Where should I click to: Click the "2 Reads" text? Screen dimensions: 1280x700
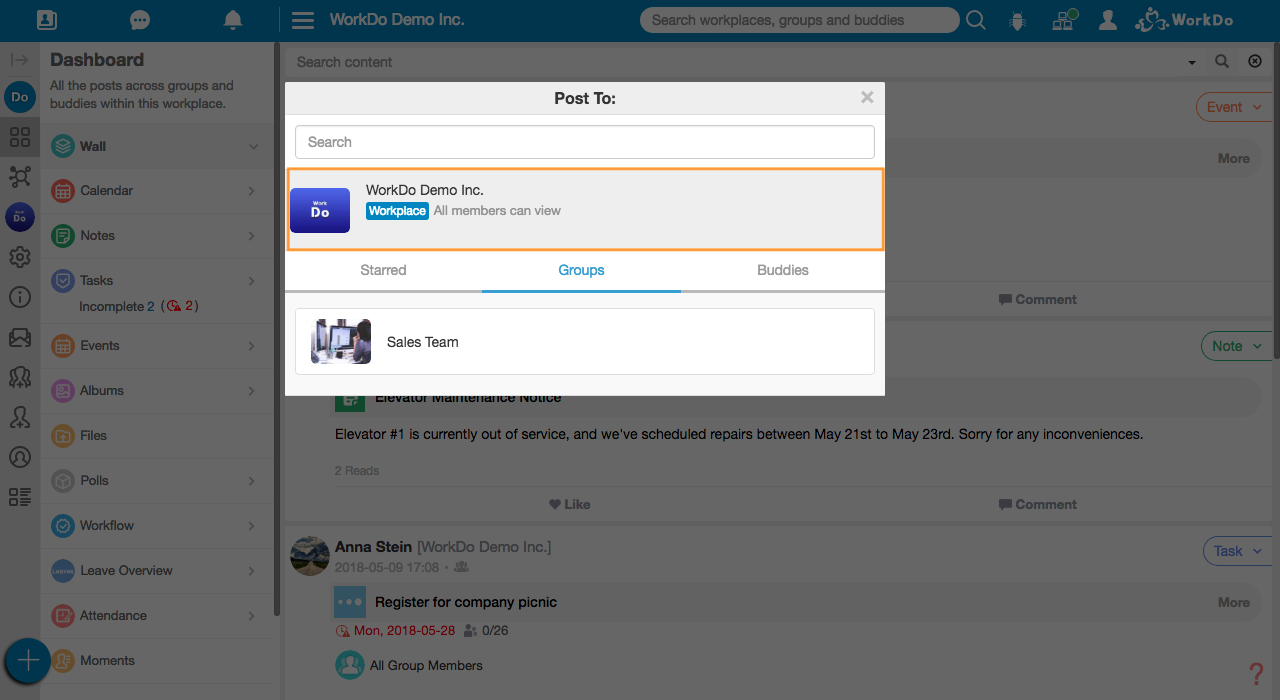pos(357,471)
